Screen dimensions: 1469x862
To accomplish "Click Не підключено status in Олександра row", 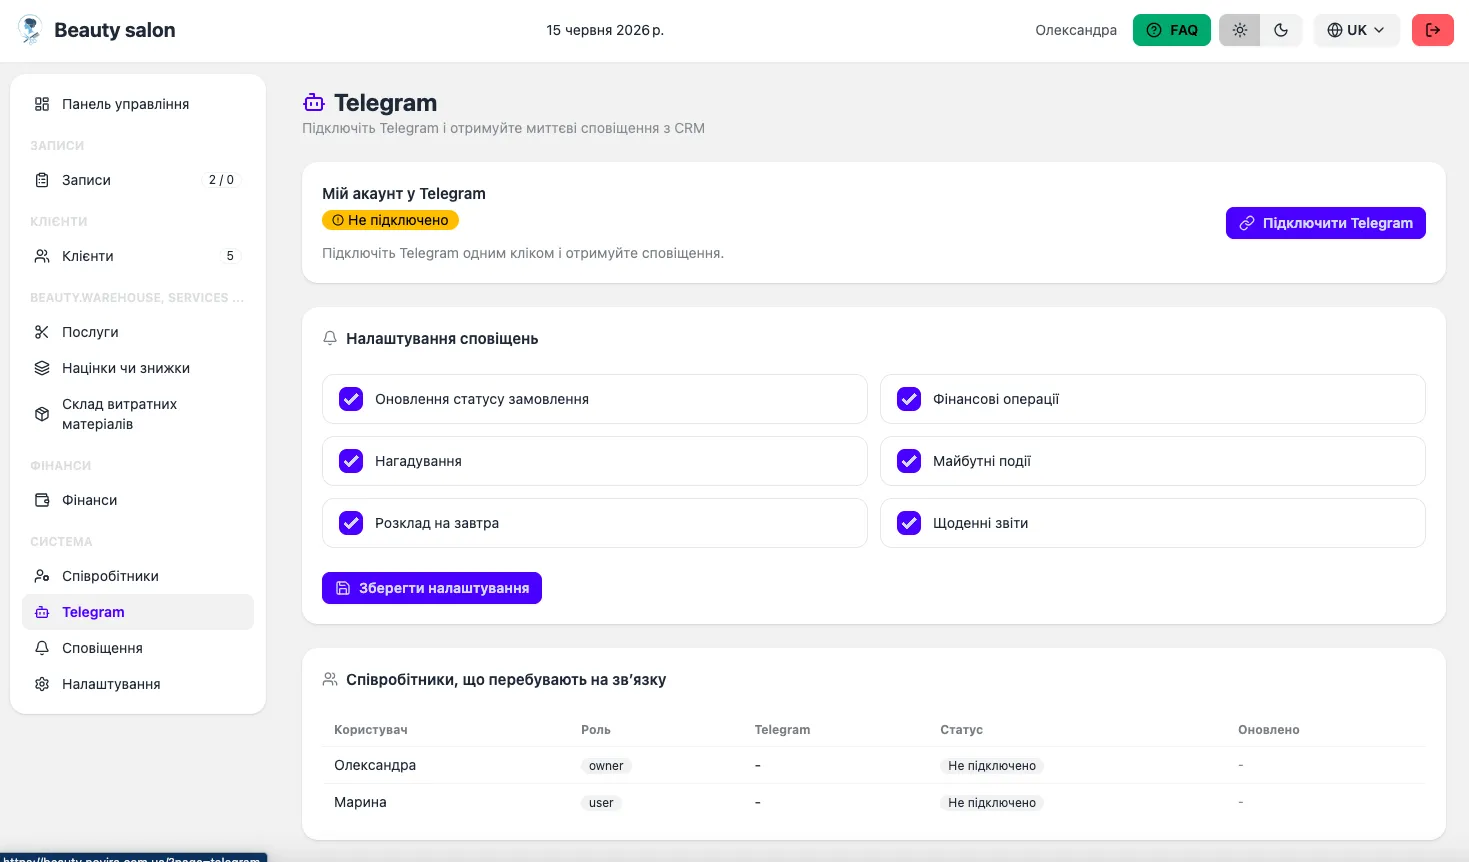I will [x=992, y=766].
